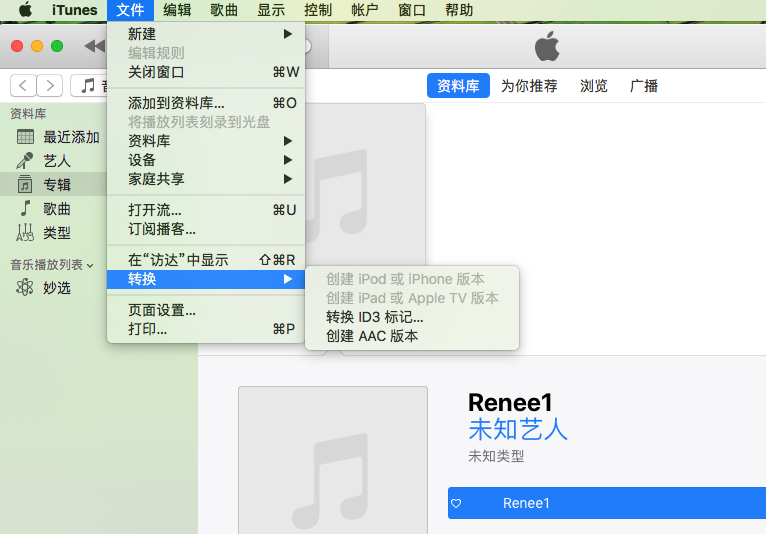
Task: Open the 窗口 menu
Action: tap(412, 10)
